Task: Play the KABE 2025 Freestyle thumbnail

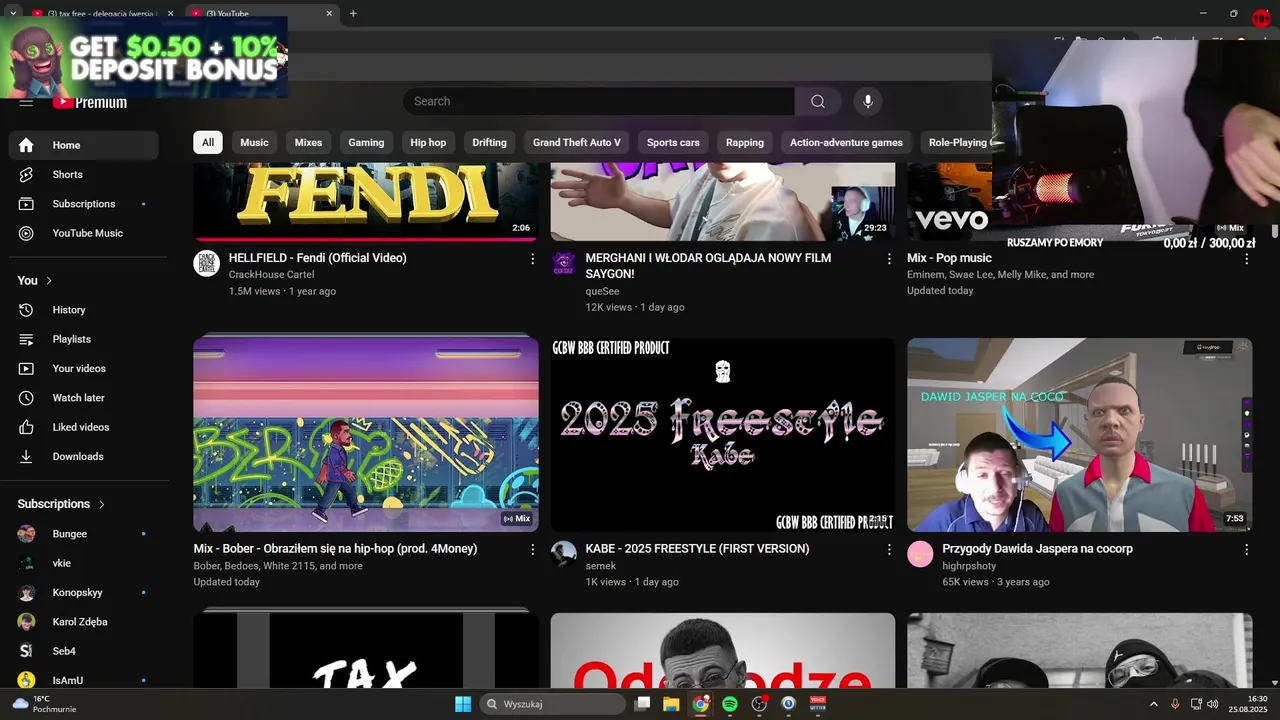Action: [x=723, y=435]
